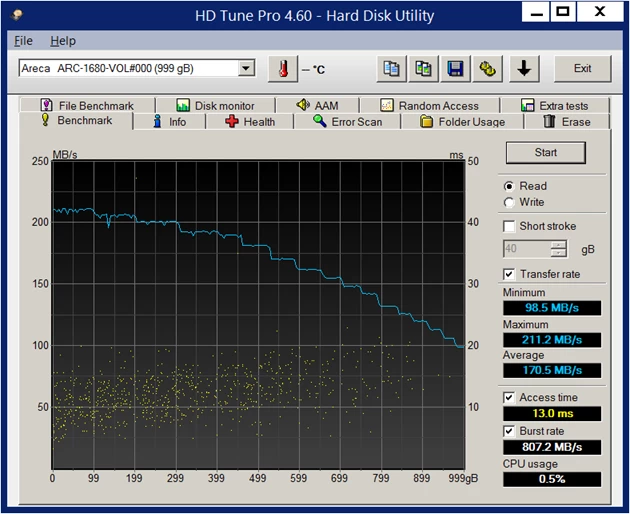Select the Benchmark tab

pos(76,121)
